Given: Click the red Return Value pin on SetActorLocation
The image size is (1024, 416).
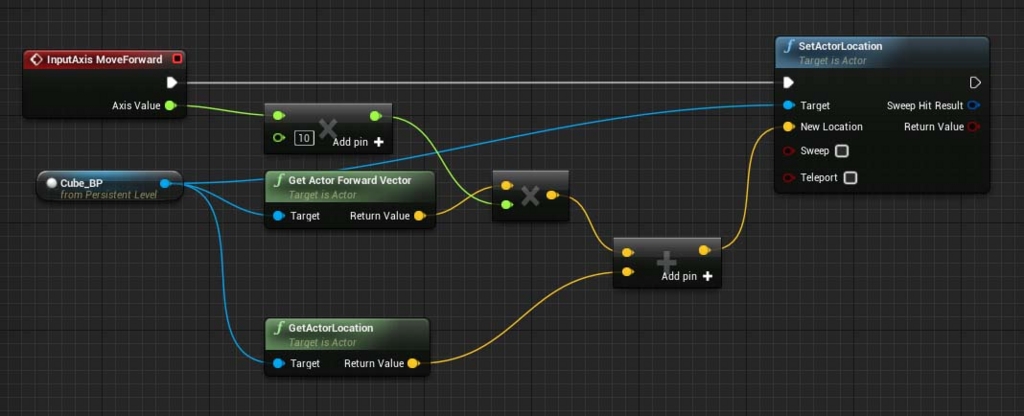Looking at the screenshot, I should point(974,127).
